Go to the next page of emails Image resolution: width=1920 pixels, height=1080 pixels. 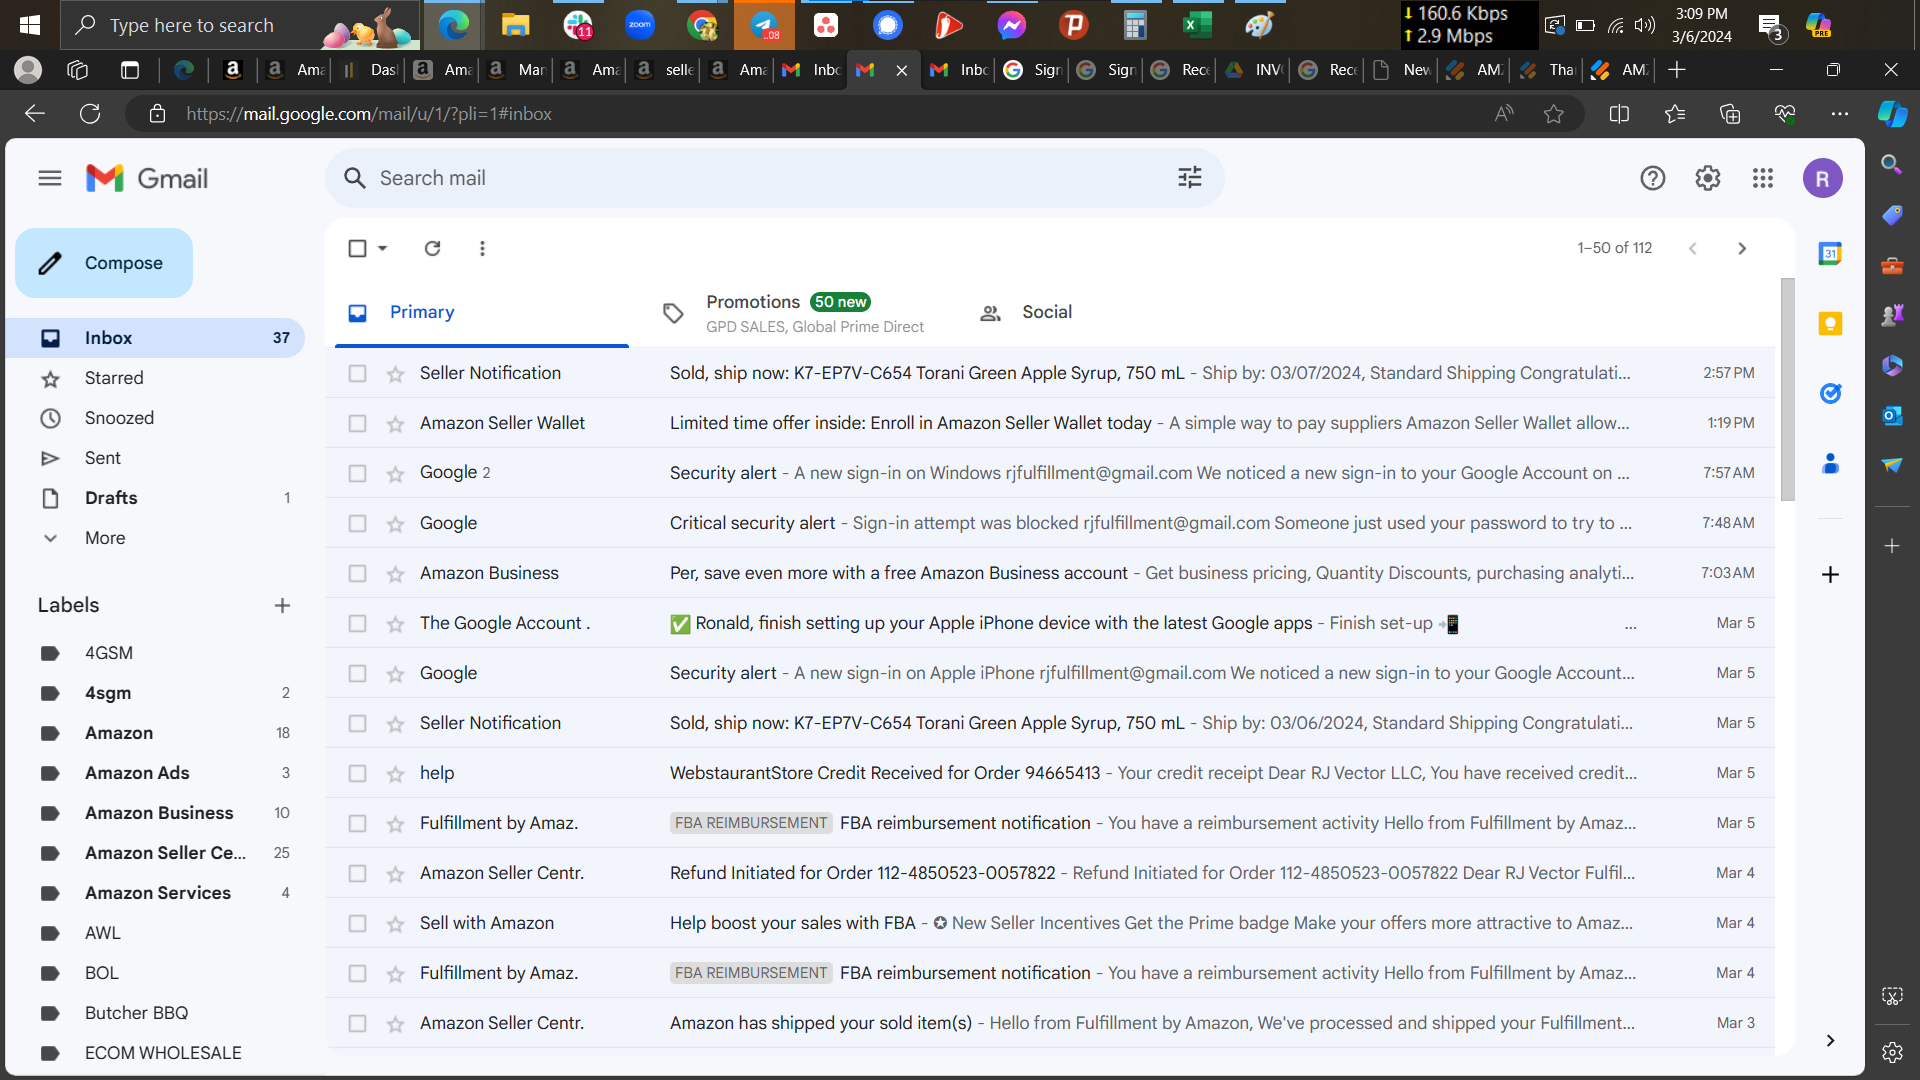tap(1742, 248)
